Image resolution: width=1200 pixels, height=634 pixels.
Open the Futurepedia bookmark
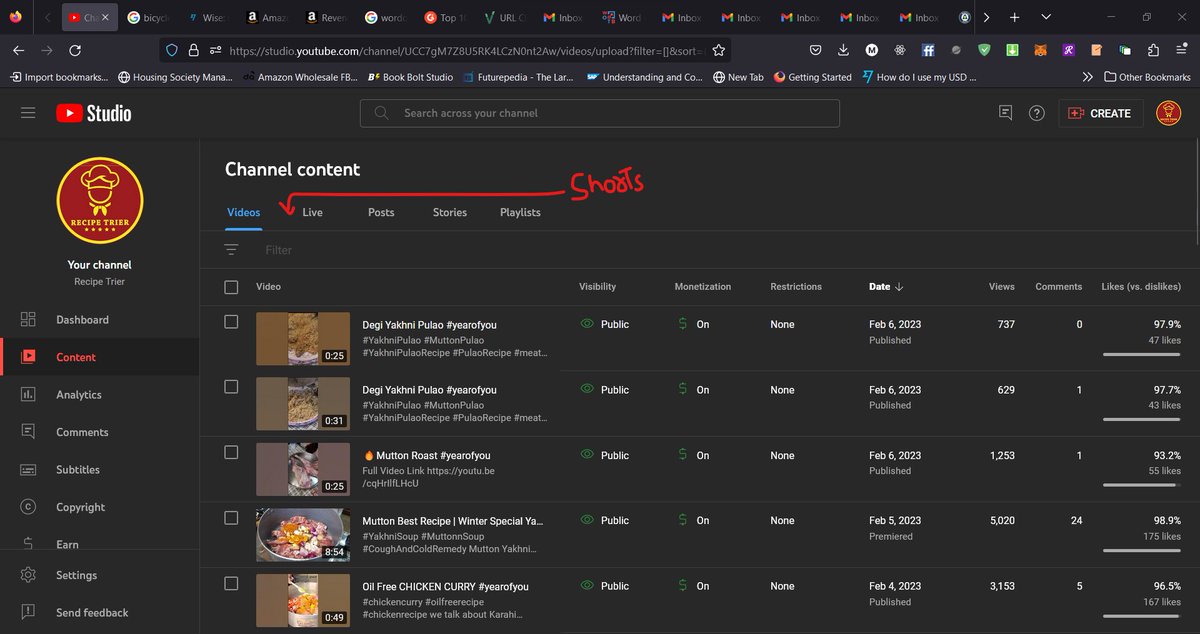(x=517, y=77)
